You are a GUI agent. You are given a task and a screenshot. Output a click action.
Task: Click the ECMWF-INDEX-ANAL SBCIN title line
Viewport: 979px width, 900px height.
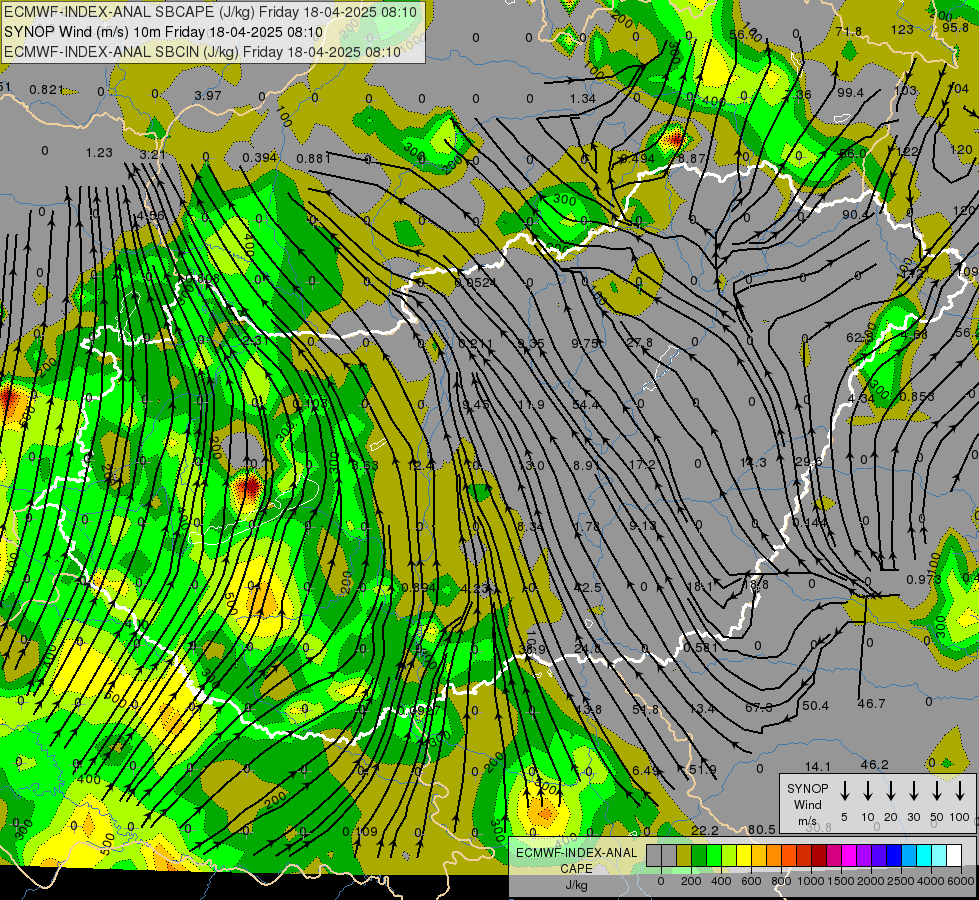pyautogui.click(x=202, y=52)
